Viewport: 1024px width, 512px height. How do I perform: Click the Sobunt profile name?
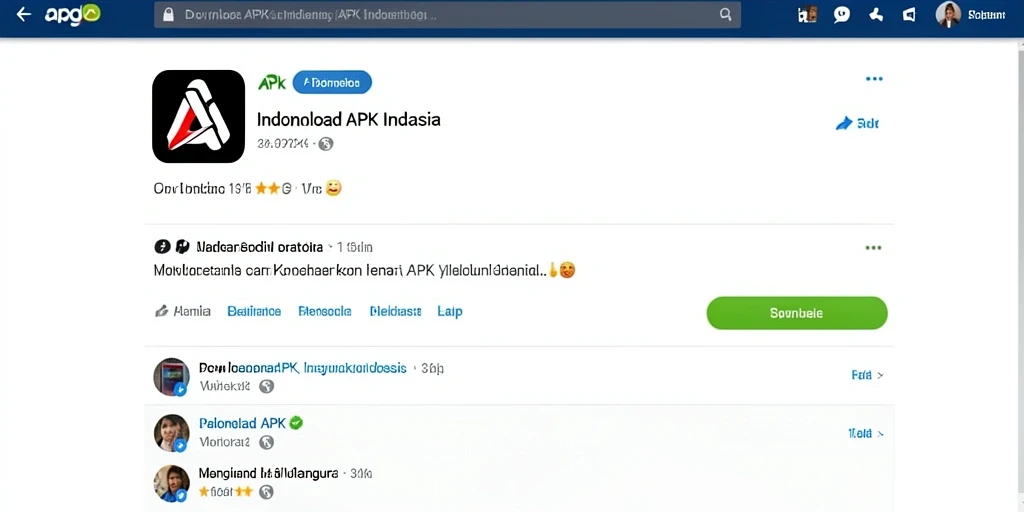[x=986, y=15]
